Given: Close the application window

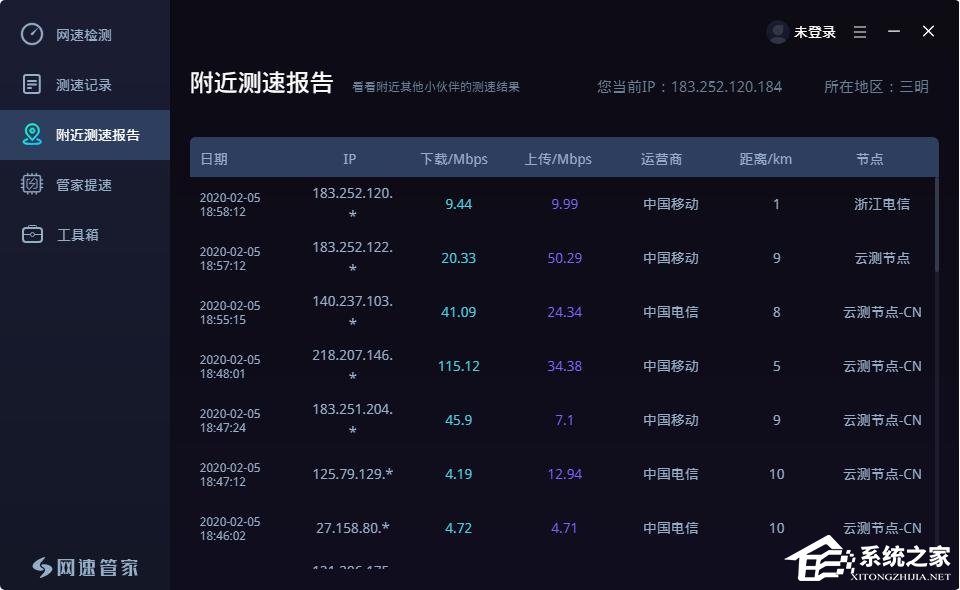Looking at the screenshot, I should pyautogui.click(x=928, y=32).
